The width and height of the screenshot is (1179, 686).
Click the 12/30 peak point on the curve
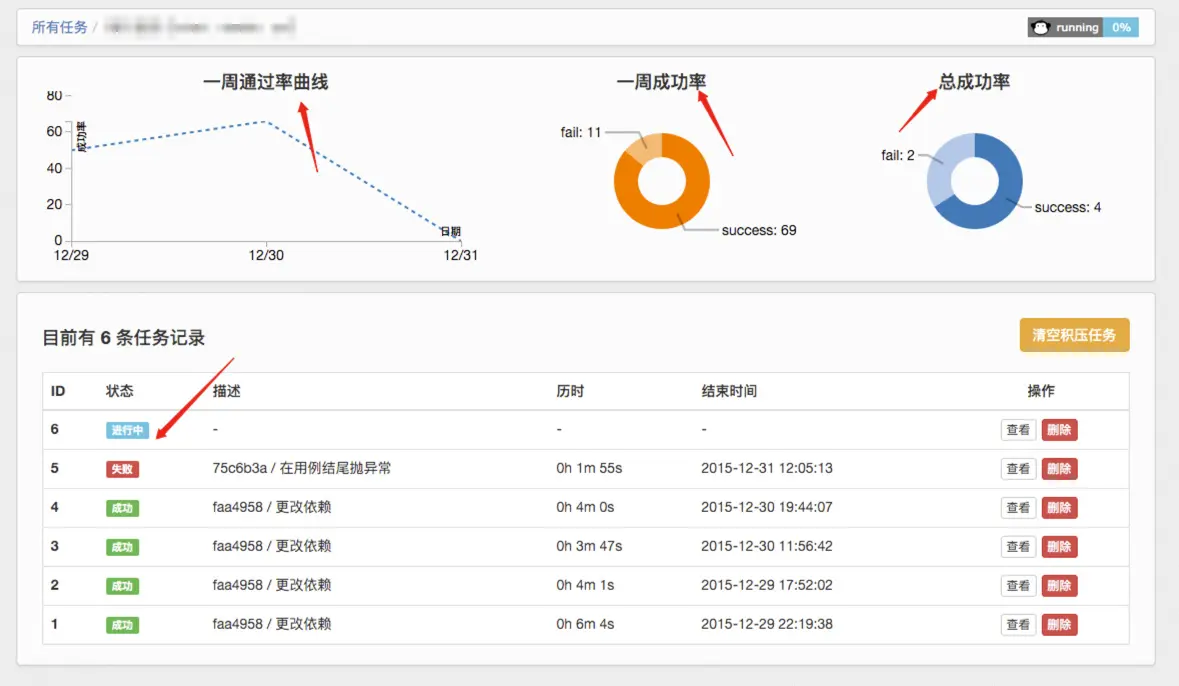click(x=265, y=121)
